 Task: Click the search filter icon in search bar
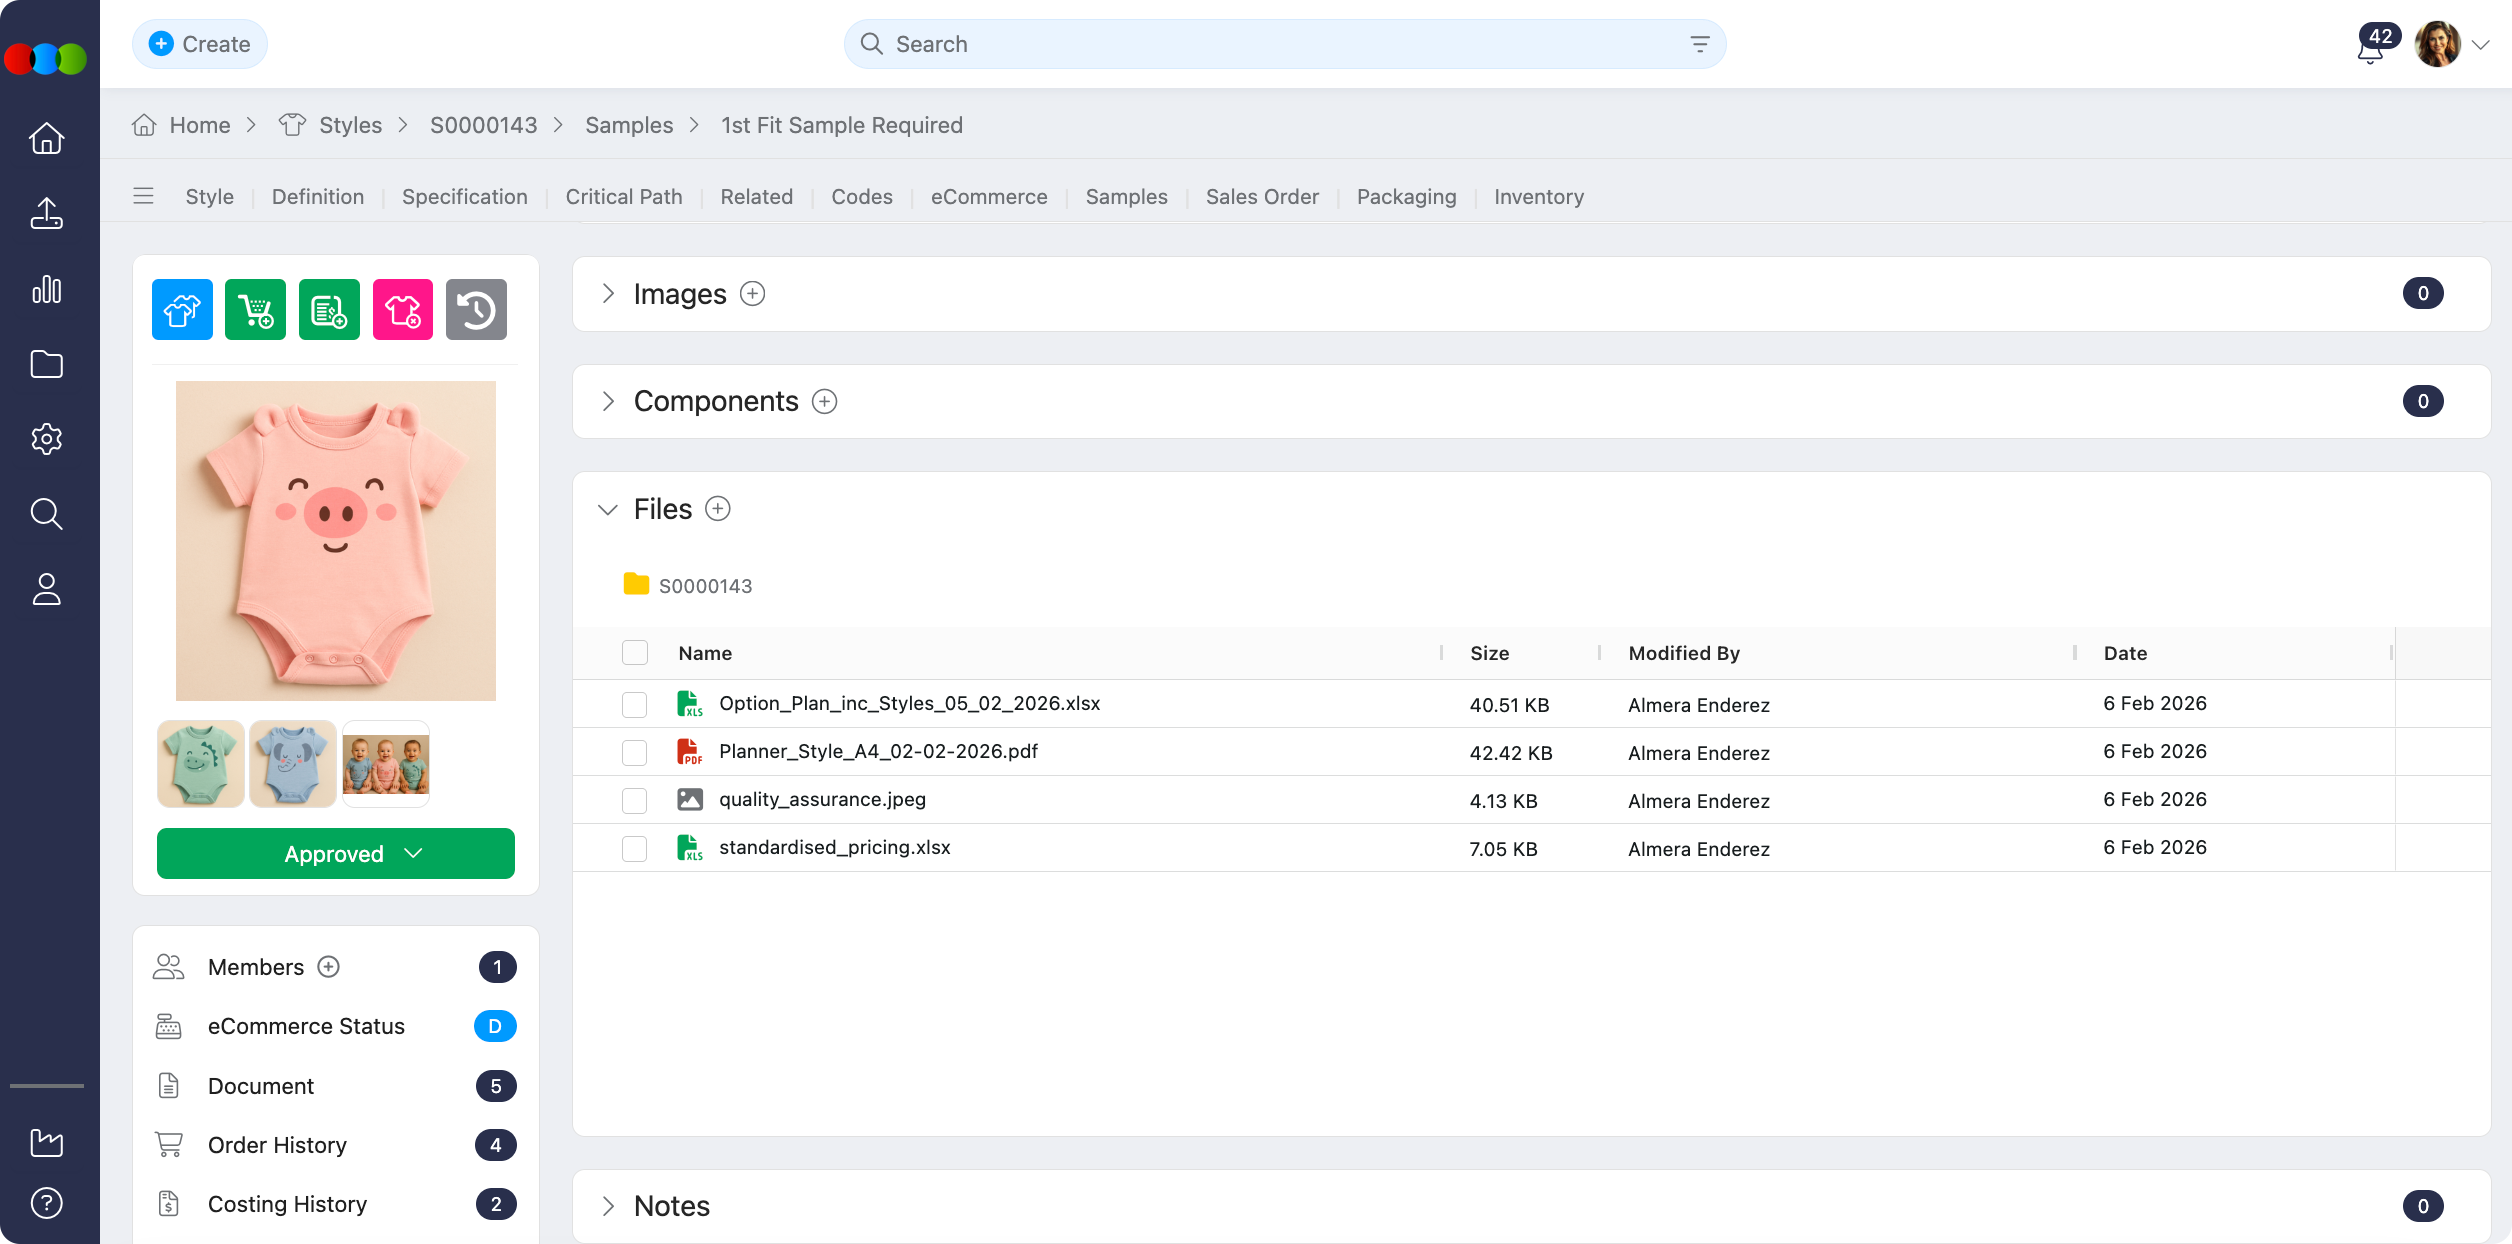tap(1699, 44)
